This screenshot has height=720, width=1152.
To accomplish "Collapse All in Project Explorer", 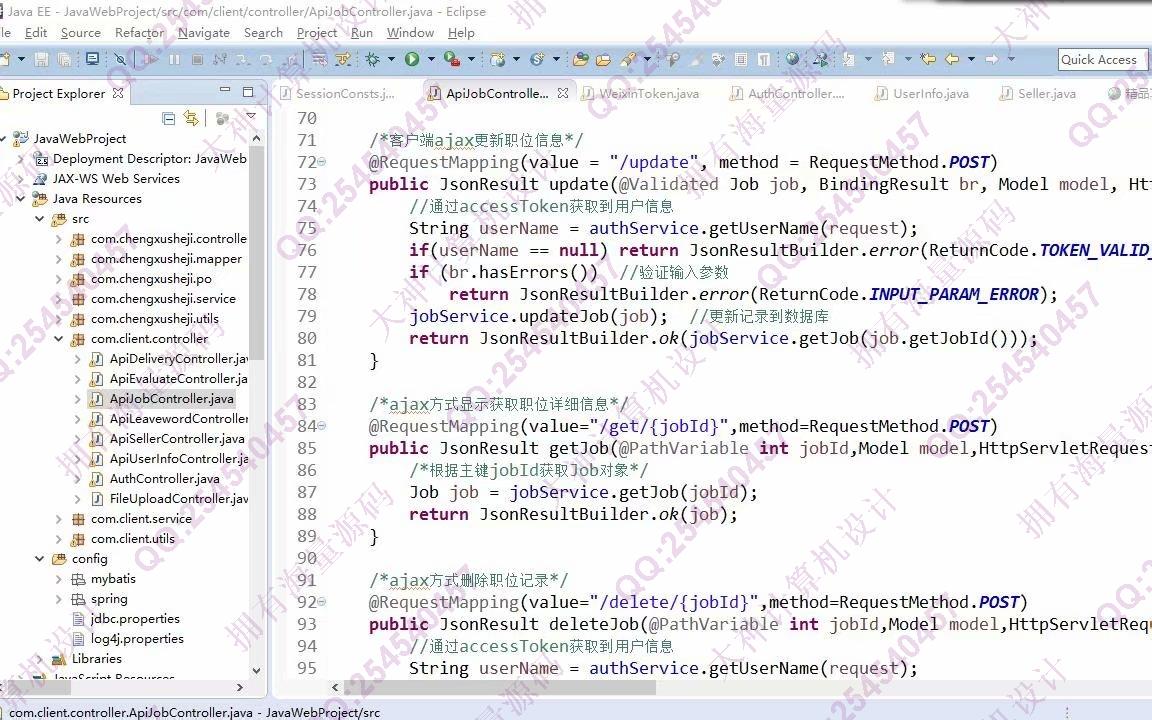I will [x=168, y=118].
